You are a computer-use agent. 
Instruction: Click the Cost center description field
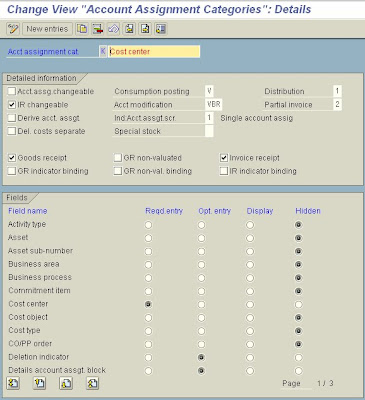pos(154,52)
